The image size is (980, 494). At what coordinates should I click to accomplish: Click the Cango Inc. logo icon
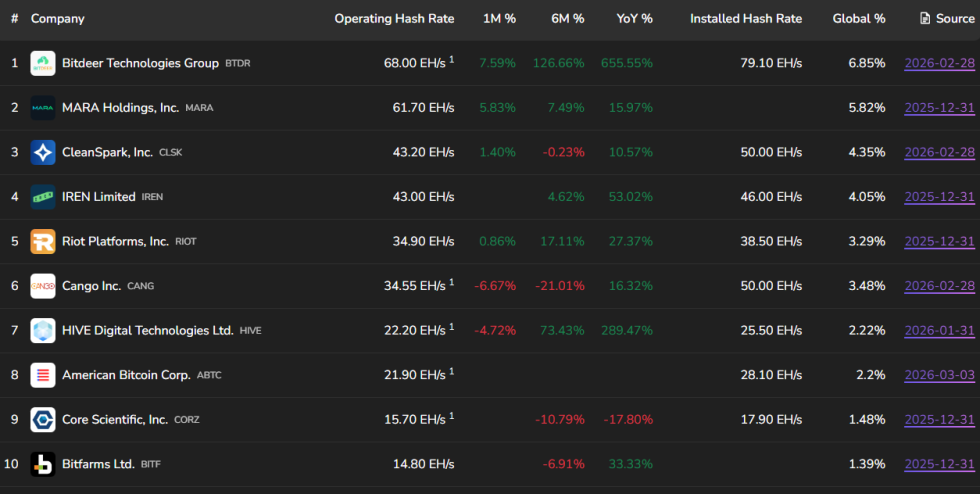click(x=42, y=286)
